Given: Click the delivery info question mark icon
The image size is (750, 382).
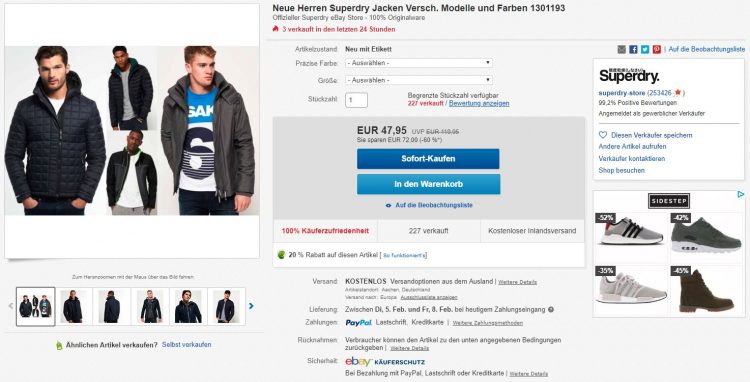Looking at the screenshot, I should click(551, 310).
